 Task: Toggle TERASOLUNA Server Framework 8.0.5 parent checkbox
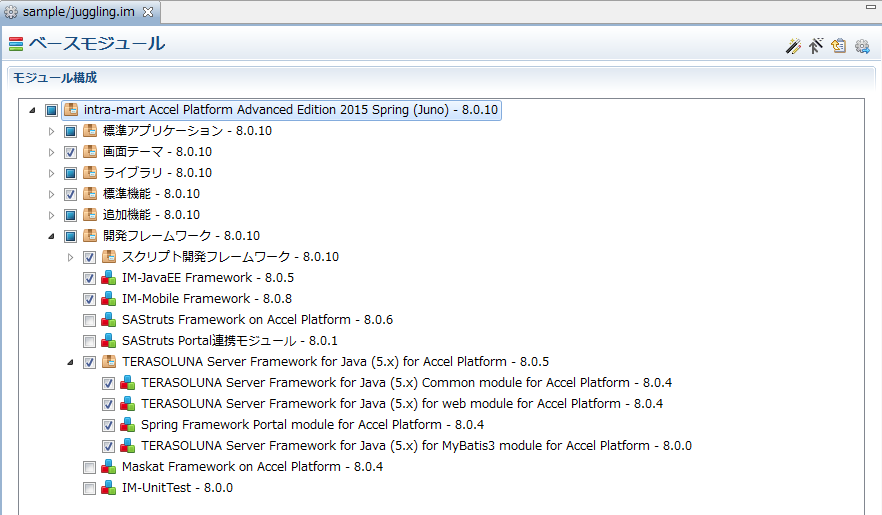click(x=89, y=362)
